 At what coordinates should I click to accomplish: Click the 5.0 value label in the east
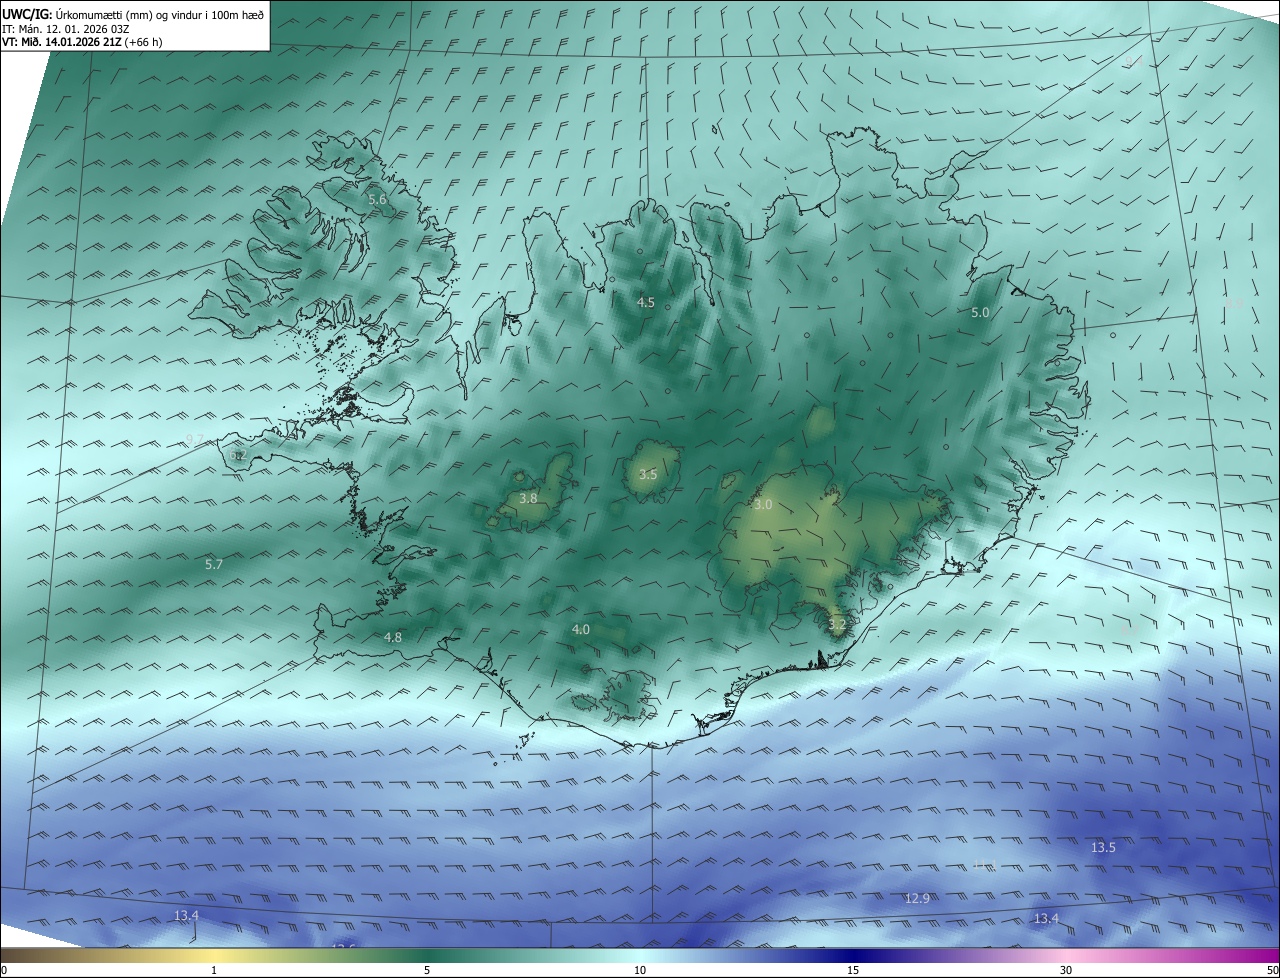(x=980, y=313)
